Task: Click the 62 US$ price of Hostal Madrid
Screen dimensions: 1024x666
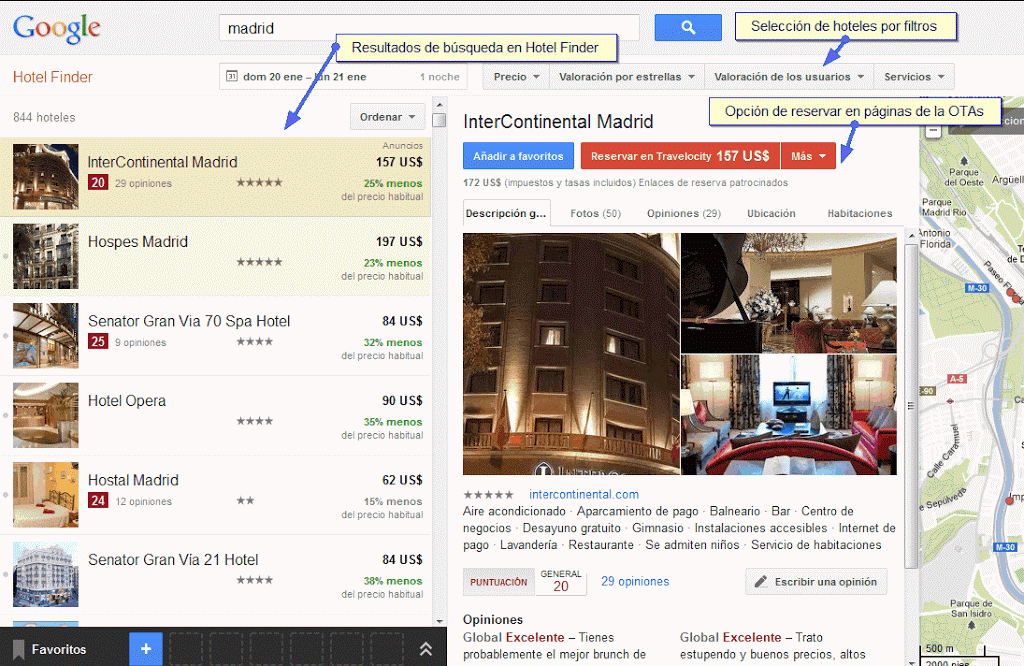Action: [x=402, y=481]
